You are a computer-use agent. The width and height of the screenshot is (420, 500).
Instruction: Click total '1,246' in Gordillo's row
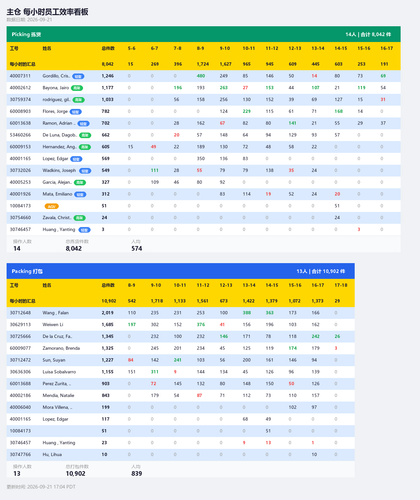pos(108,76)
